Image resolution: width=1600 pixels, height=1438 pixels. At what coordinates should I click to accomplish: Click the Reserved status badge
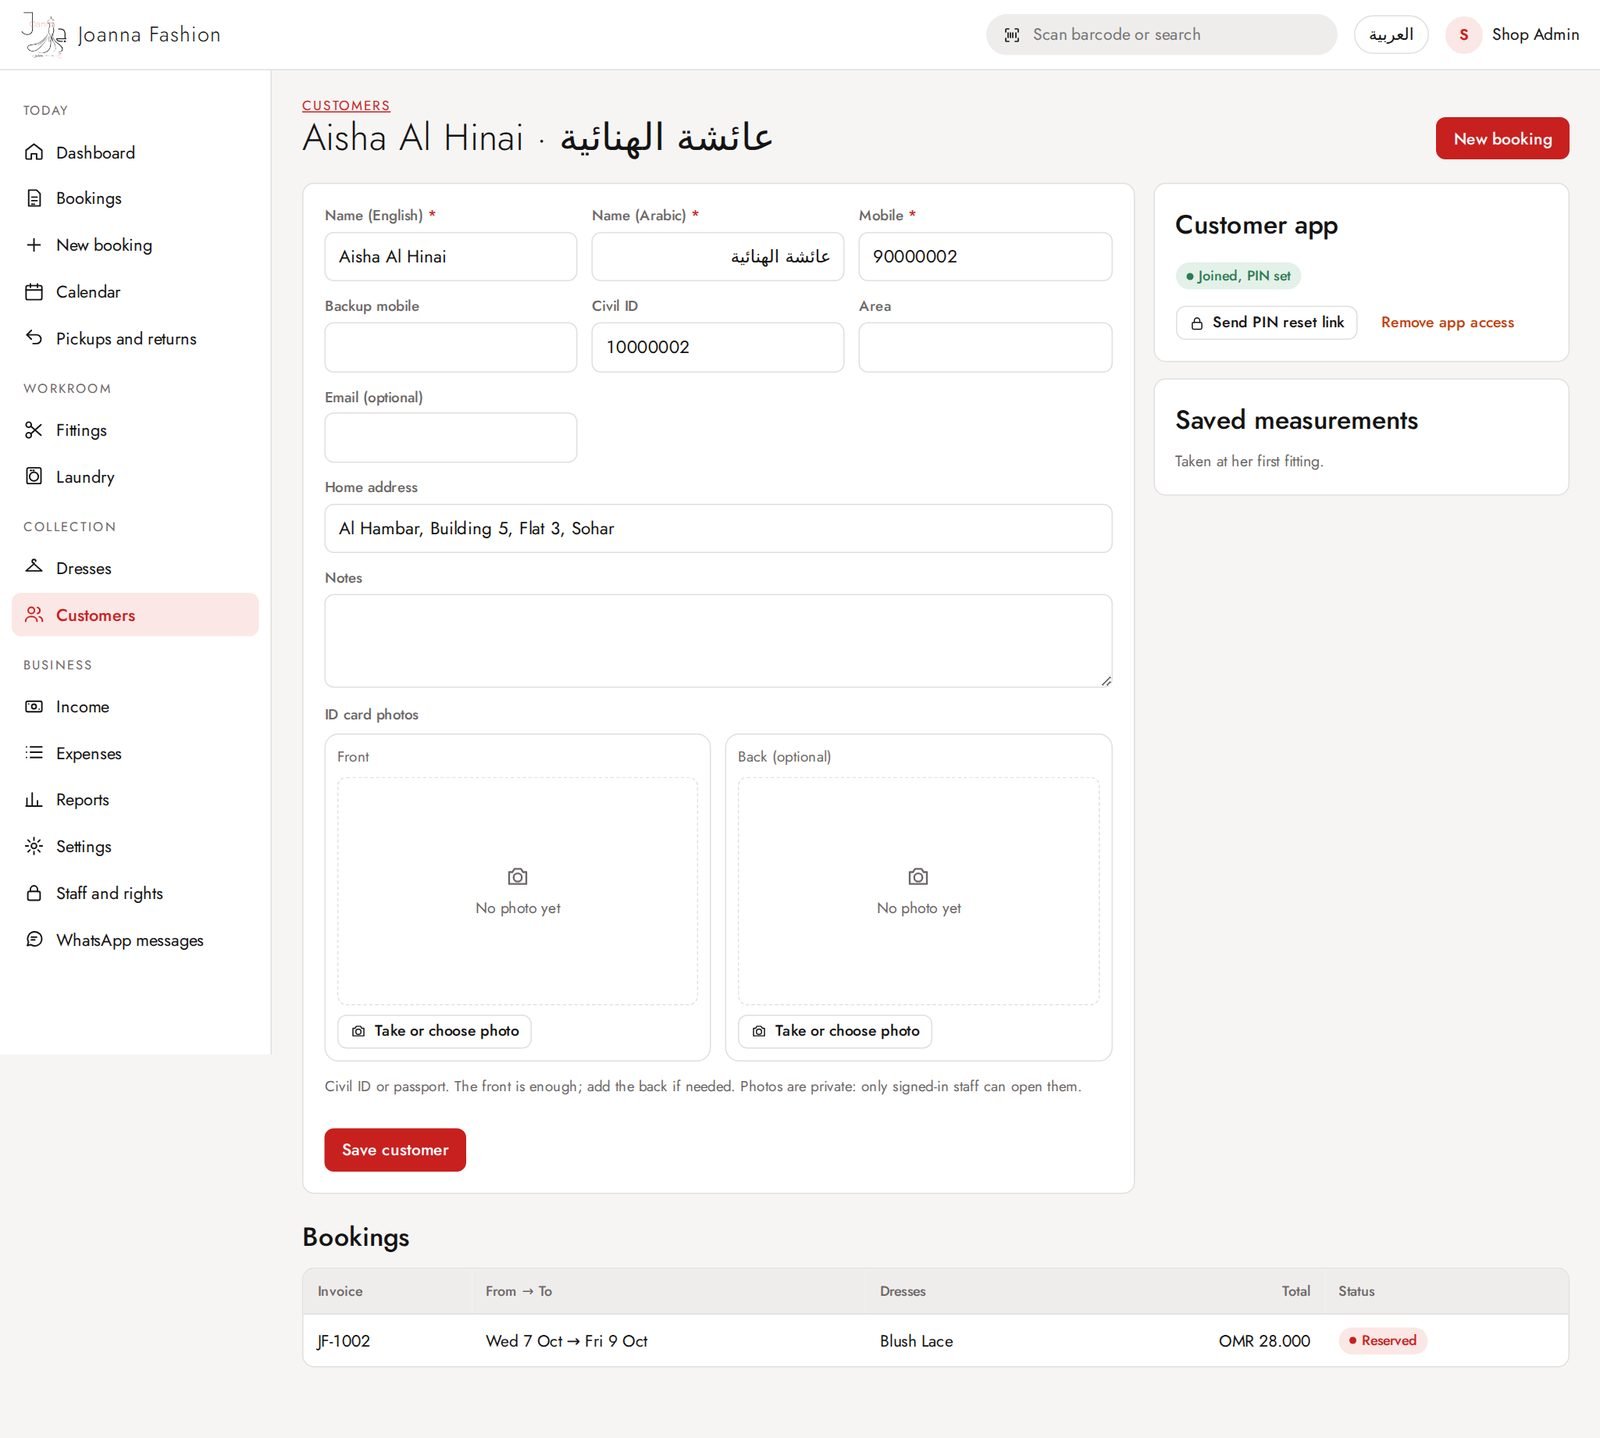pyautogui.click(x=1382, y=1340)
